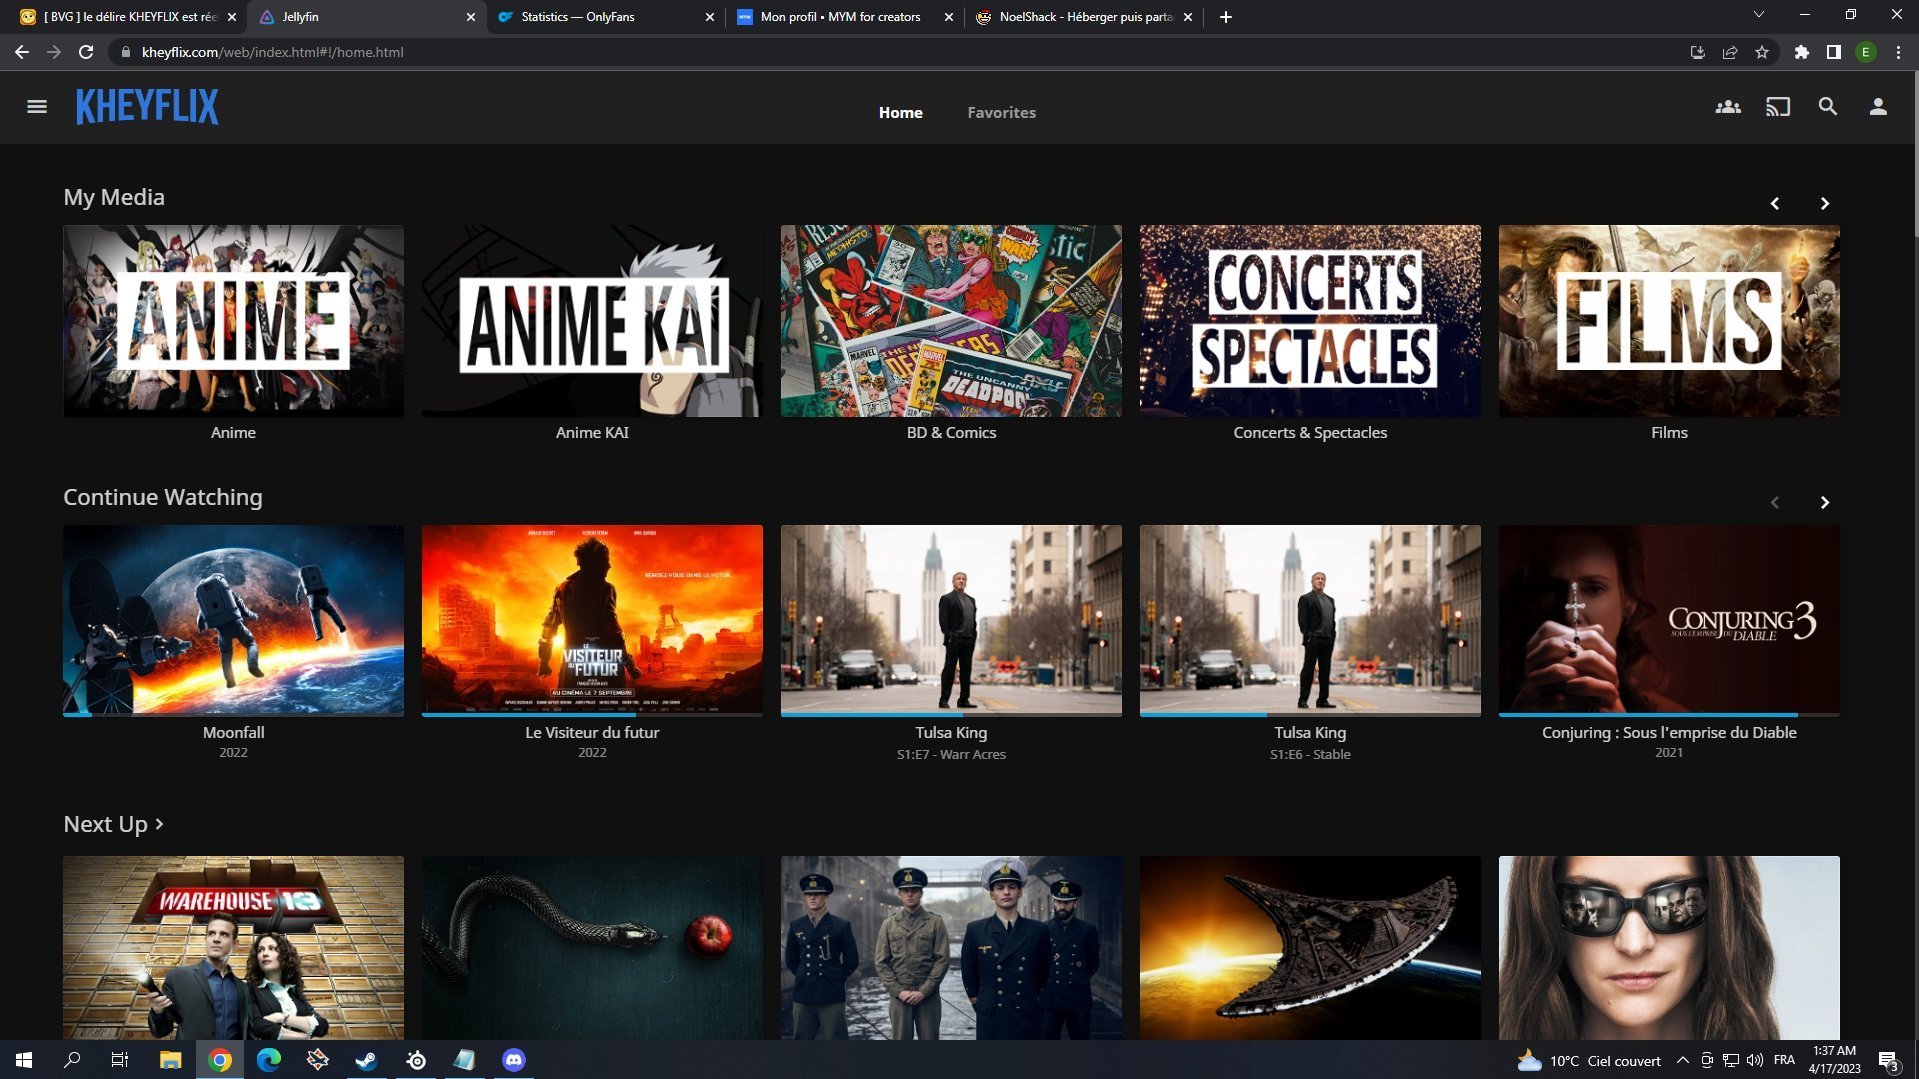The image size is (1919, 1079).
Task: Open the Chrome three-dot menu
Action: point(1898,52)
